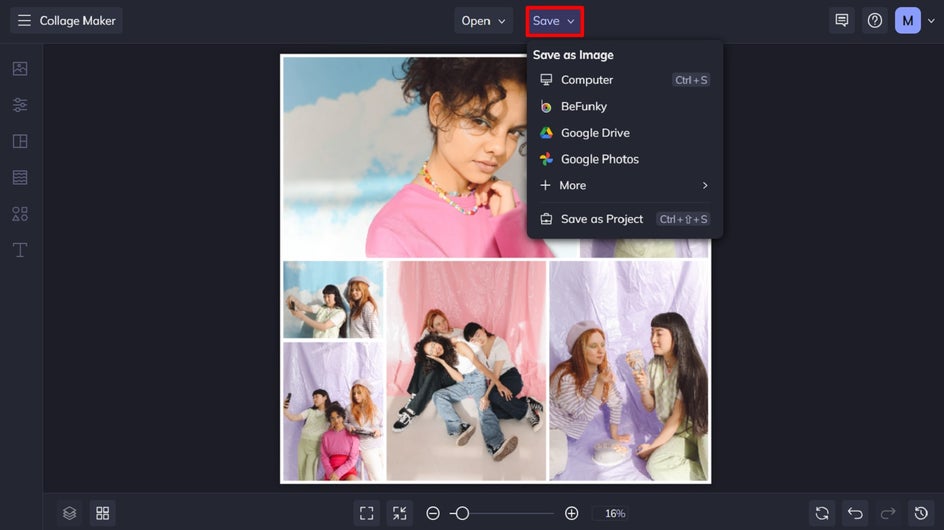Select the Text tool icon
This screenshot has height=530, width=944.
coord(20,250)
